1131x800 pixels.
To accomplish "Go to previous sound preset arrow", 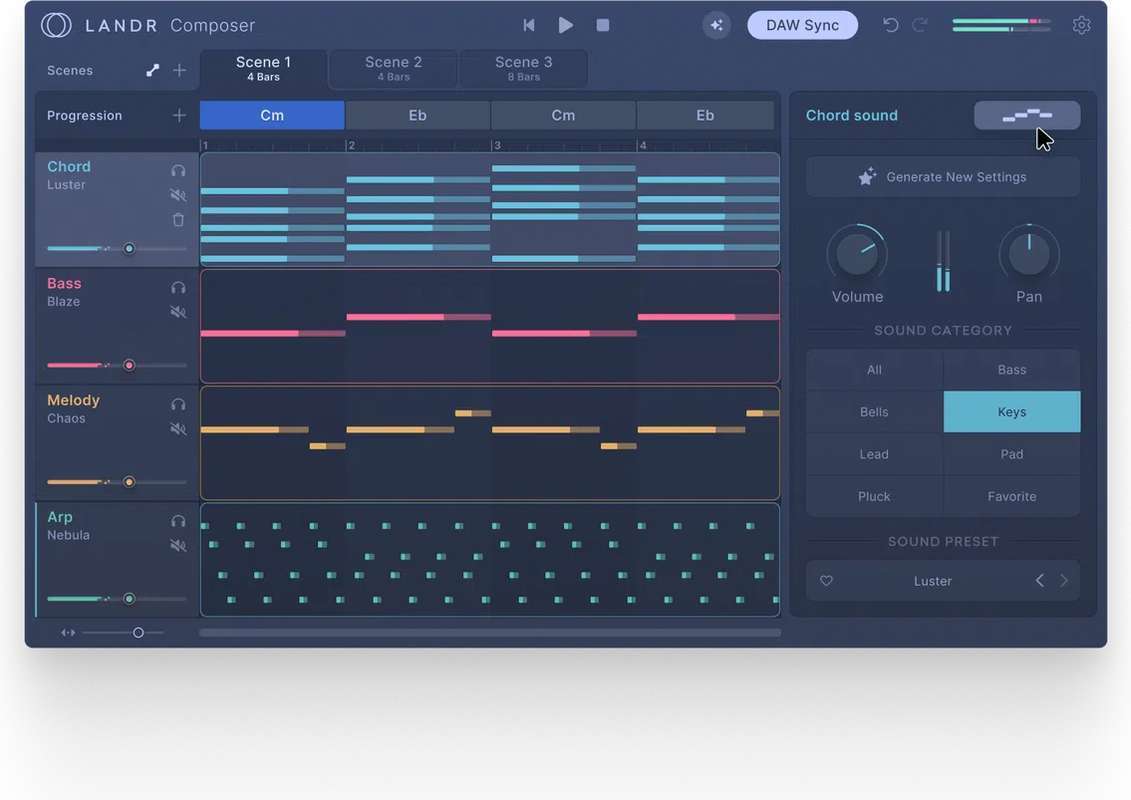I will point(1039,581).
